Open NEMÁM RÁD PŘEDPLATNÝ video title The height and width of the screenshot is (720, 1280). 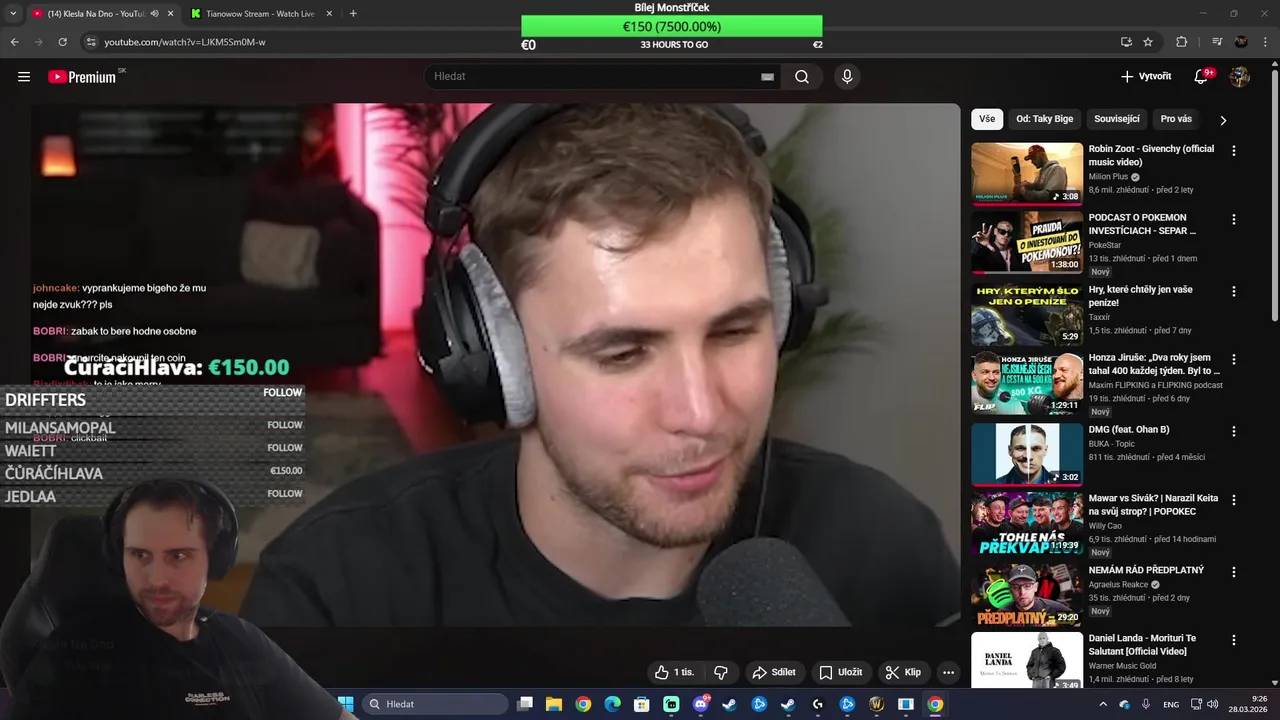(x=1146, y=570)
